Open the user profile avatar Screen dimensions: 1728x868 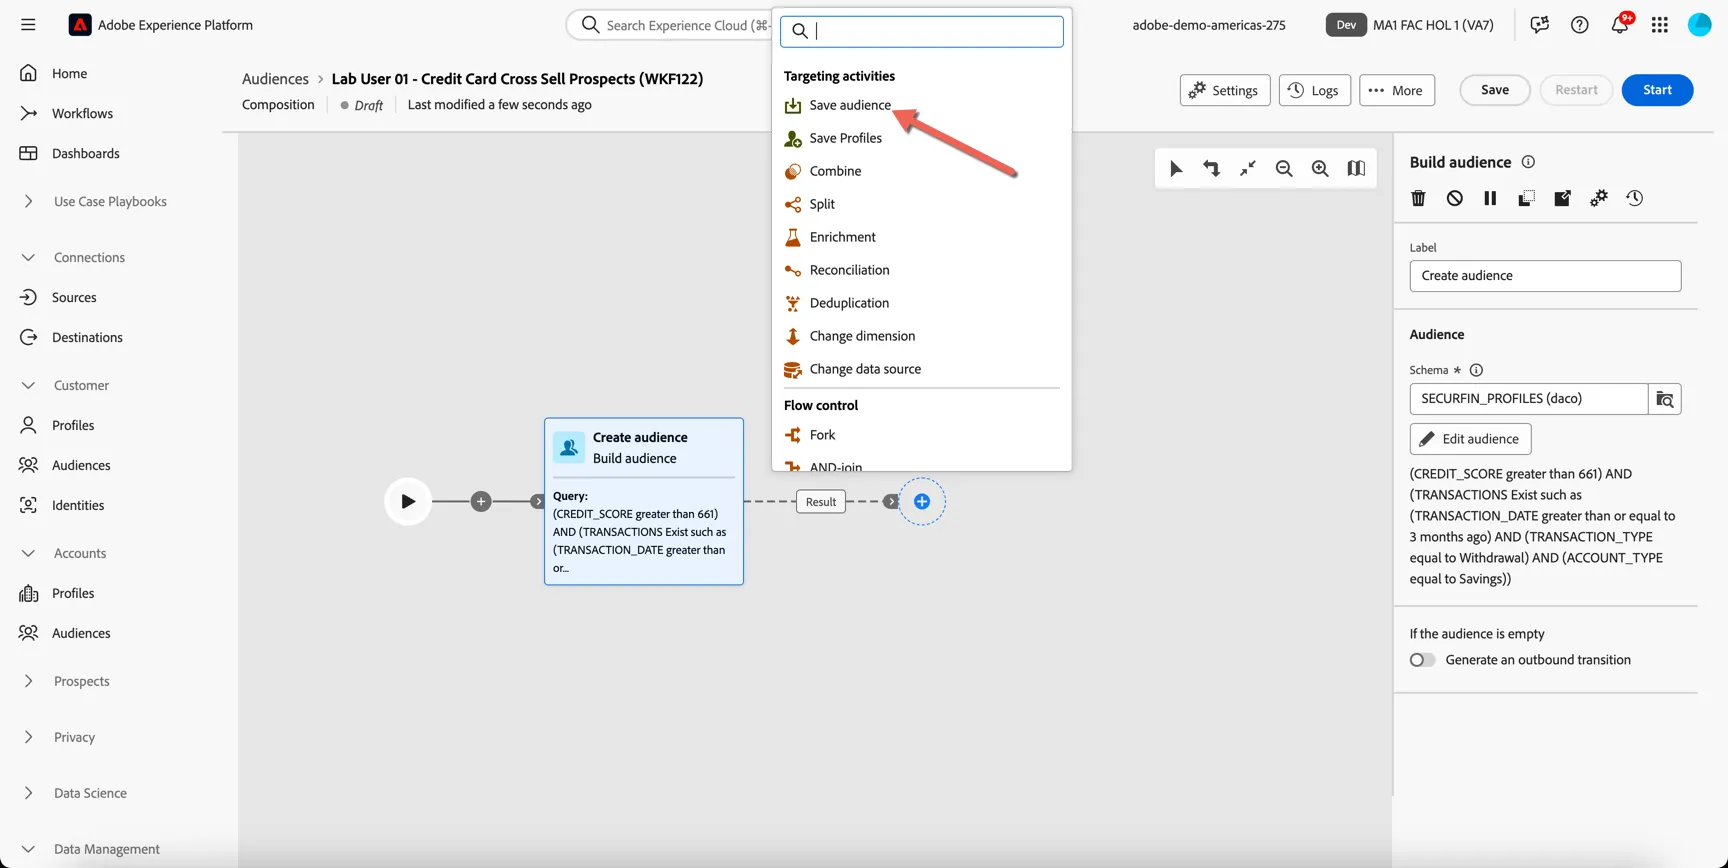1699,25
